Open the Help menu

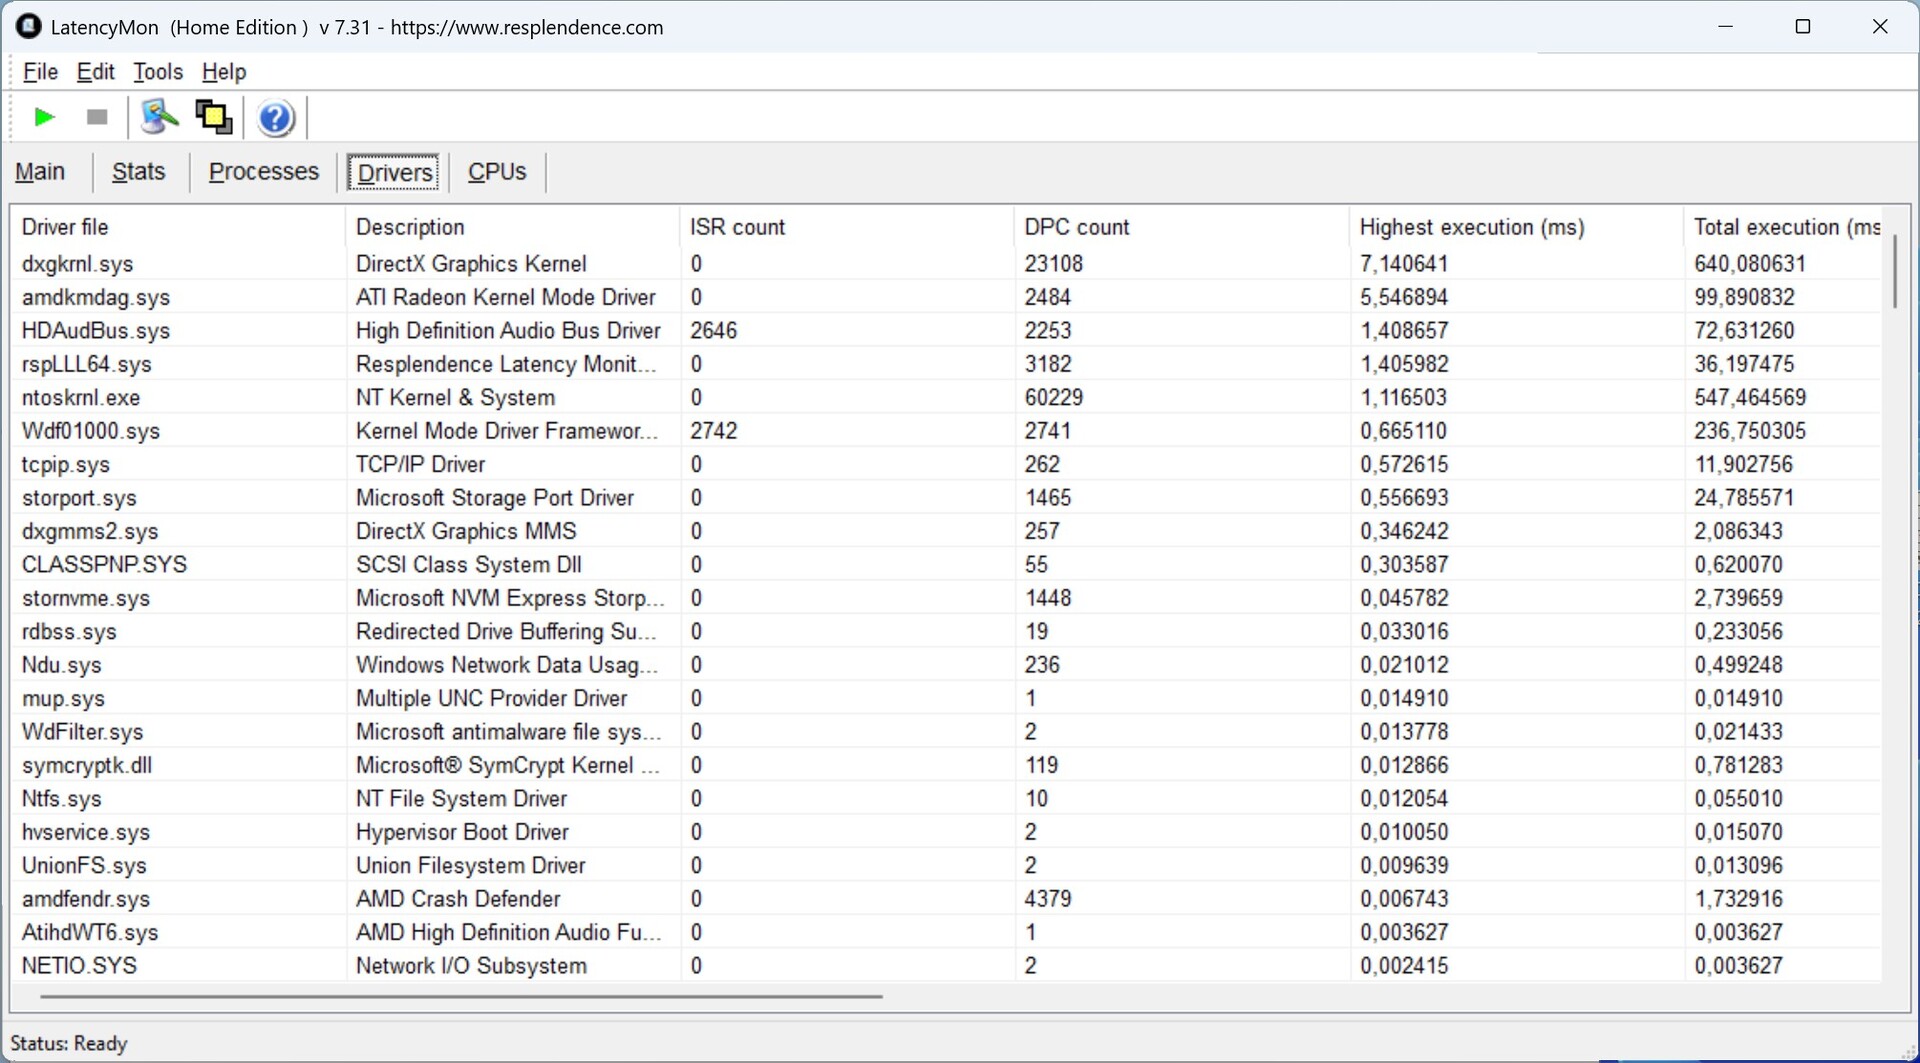(223, 72)
